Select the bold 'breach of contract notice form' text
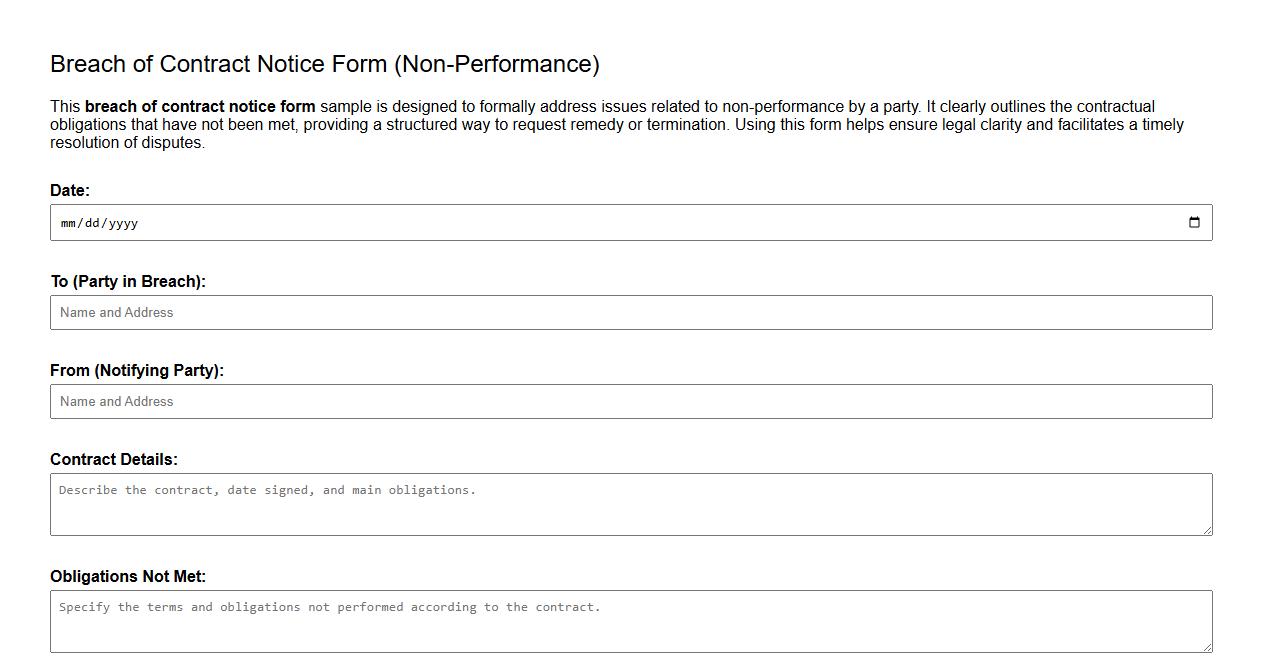This screenshot has height=663, width=1263. 200,106
